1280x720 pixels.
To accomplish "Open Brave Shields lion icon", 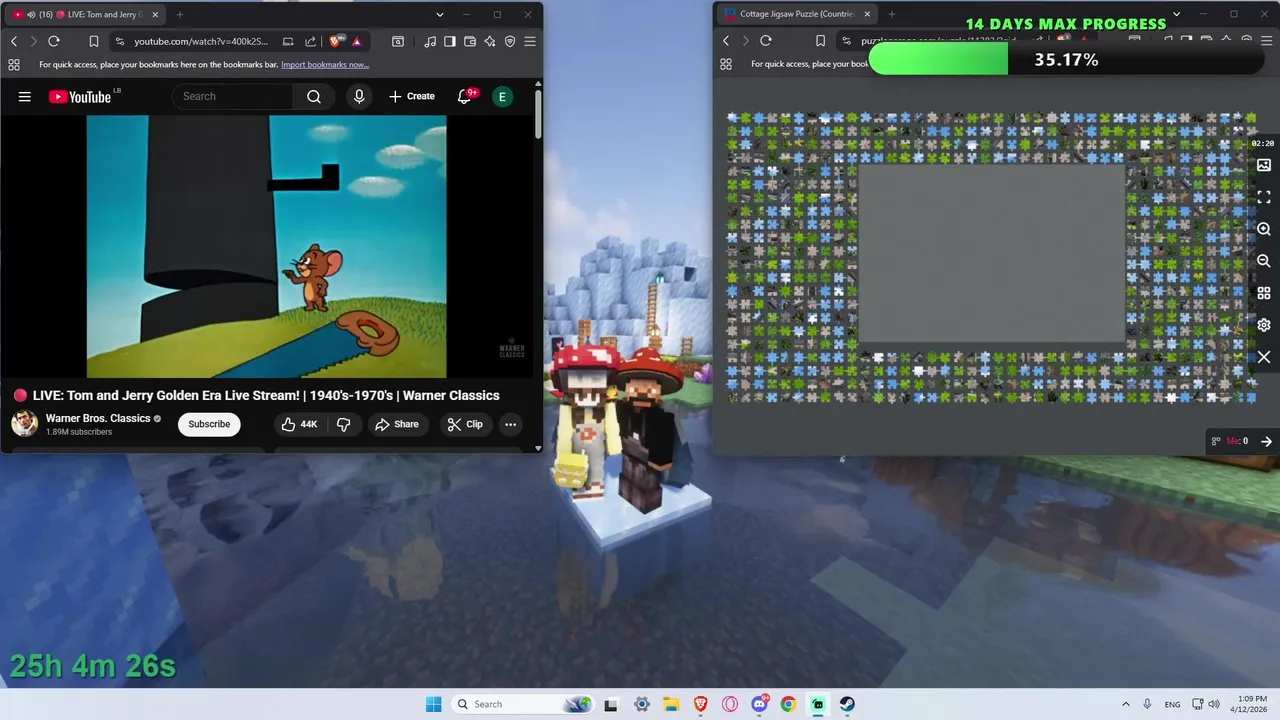I will (x=335, y=41).
